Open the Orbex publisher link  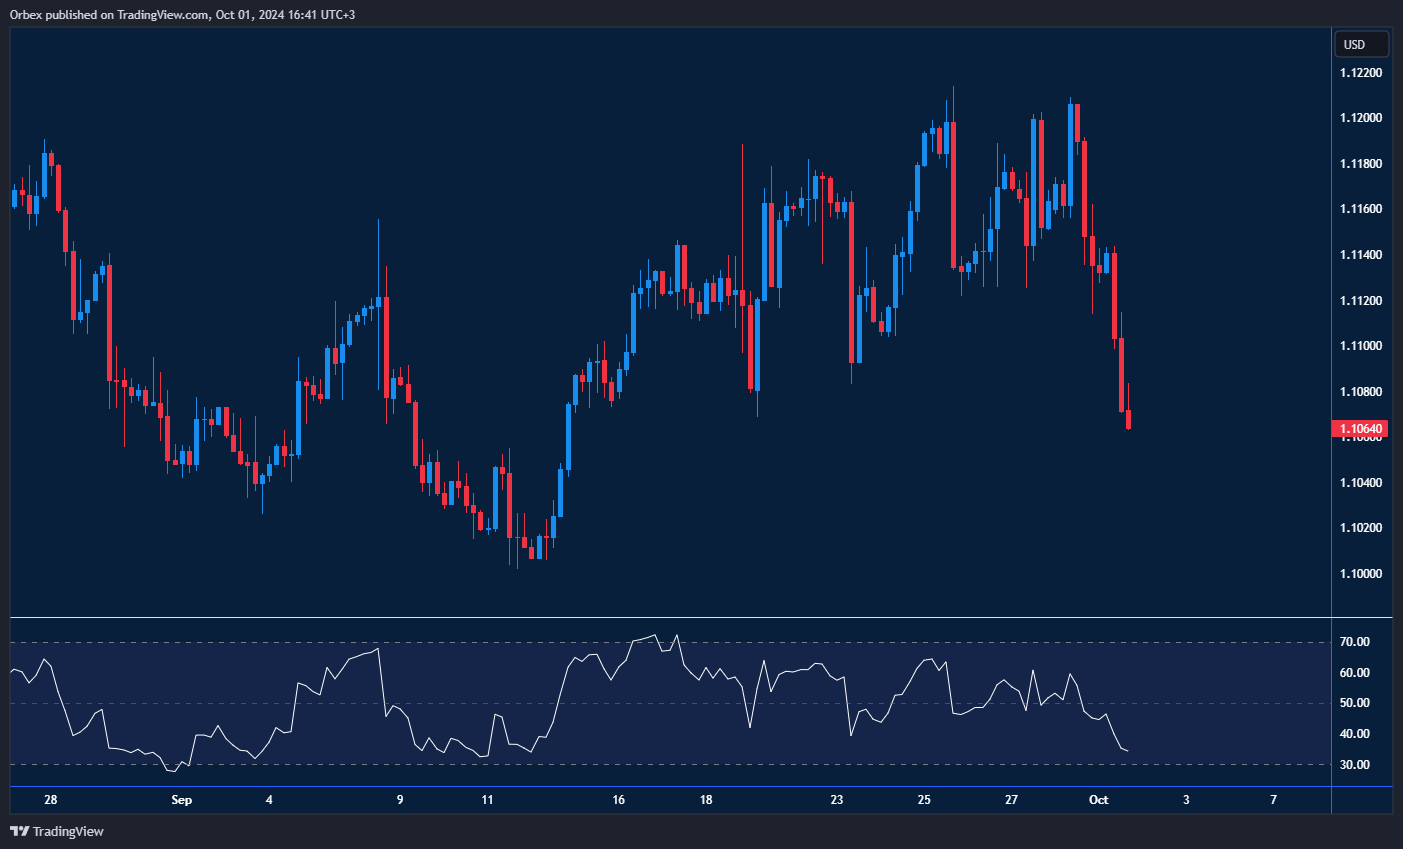28,15
